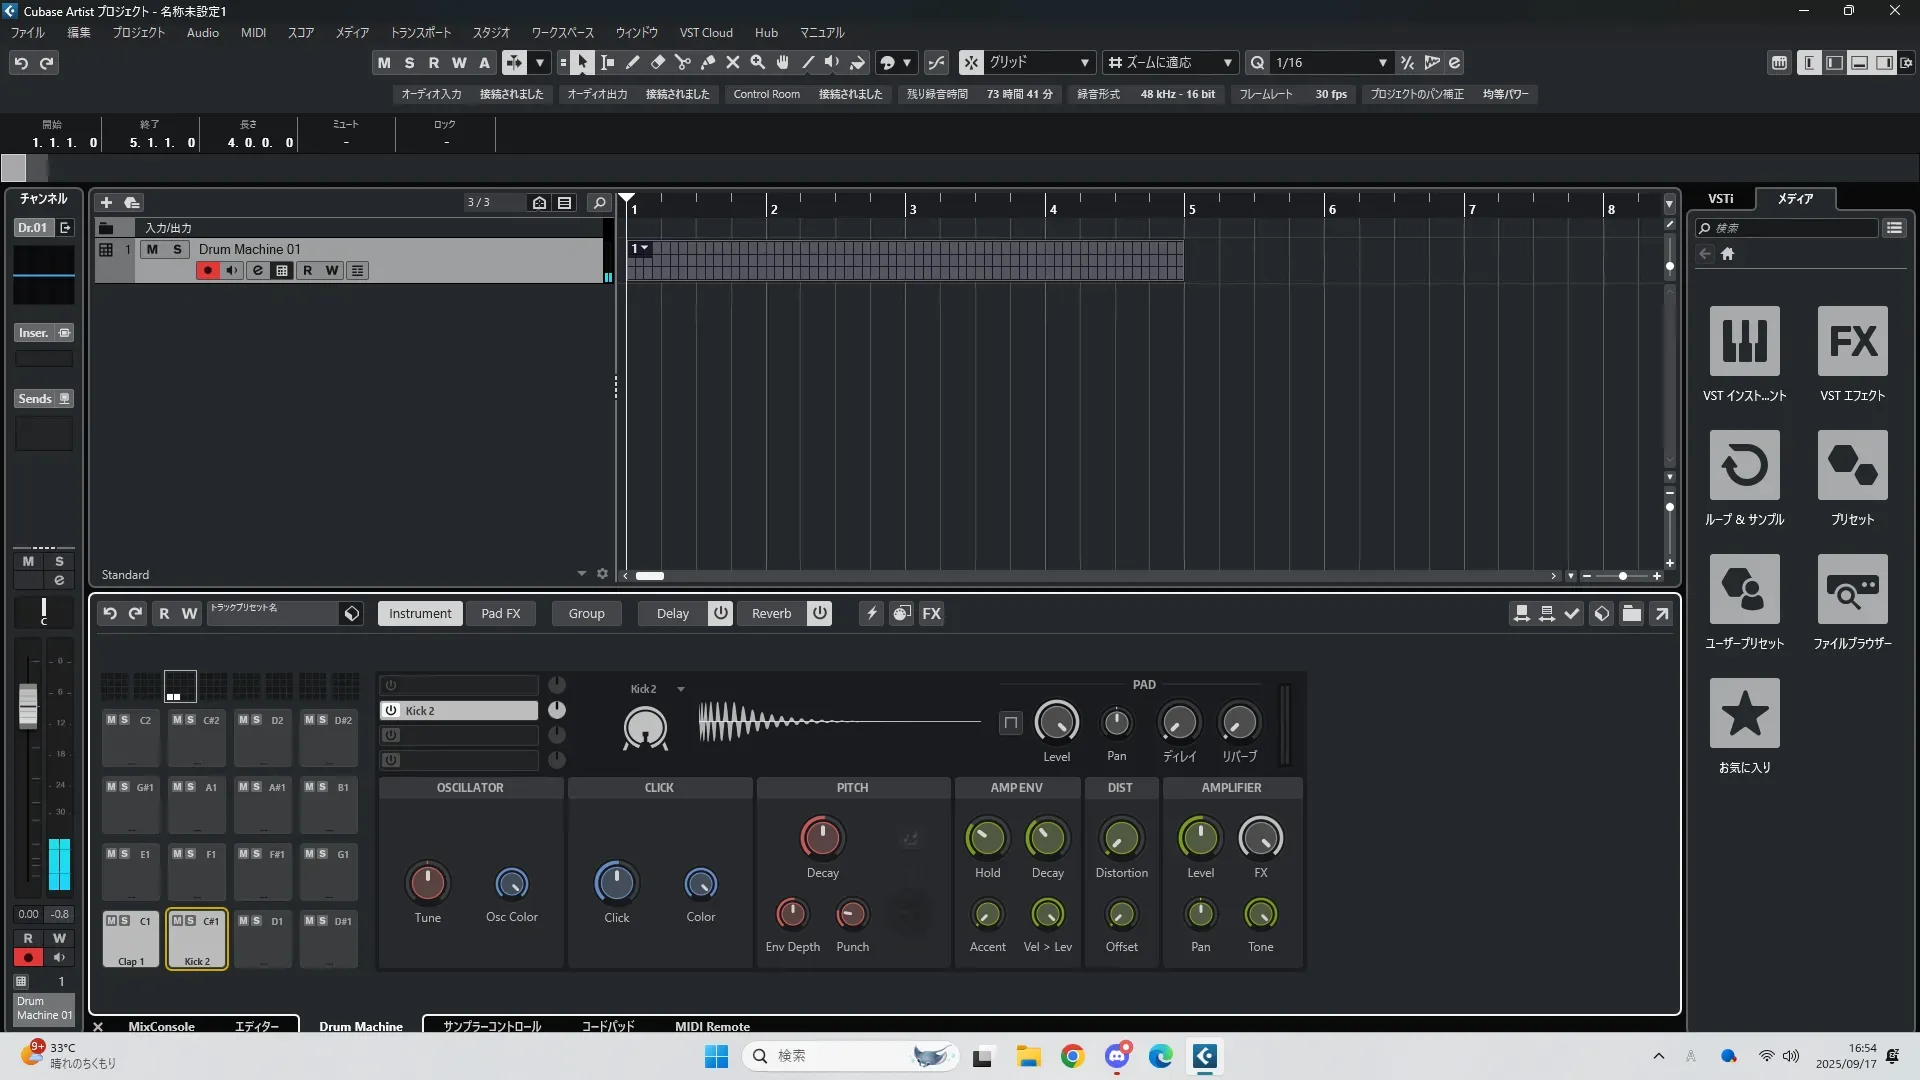Adjust the Distortion knob
Viewport: 1920px width, 1080px height.
click(x=1121, y=838)
